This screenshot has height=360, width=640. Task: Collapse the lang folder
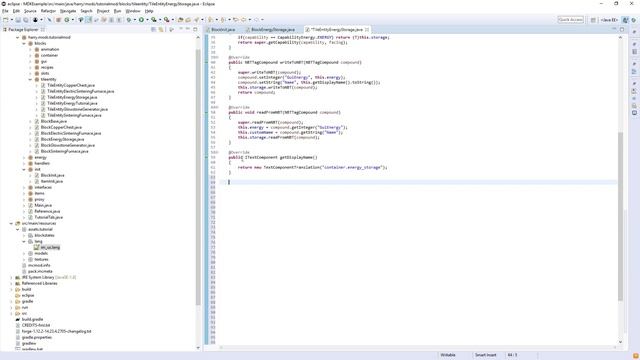coord(24,241)
